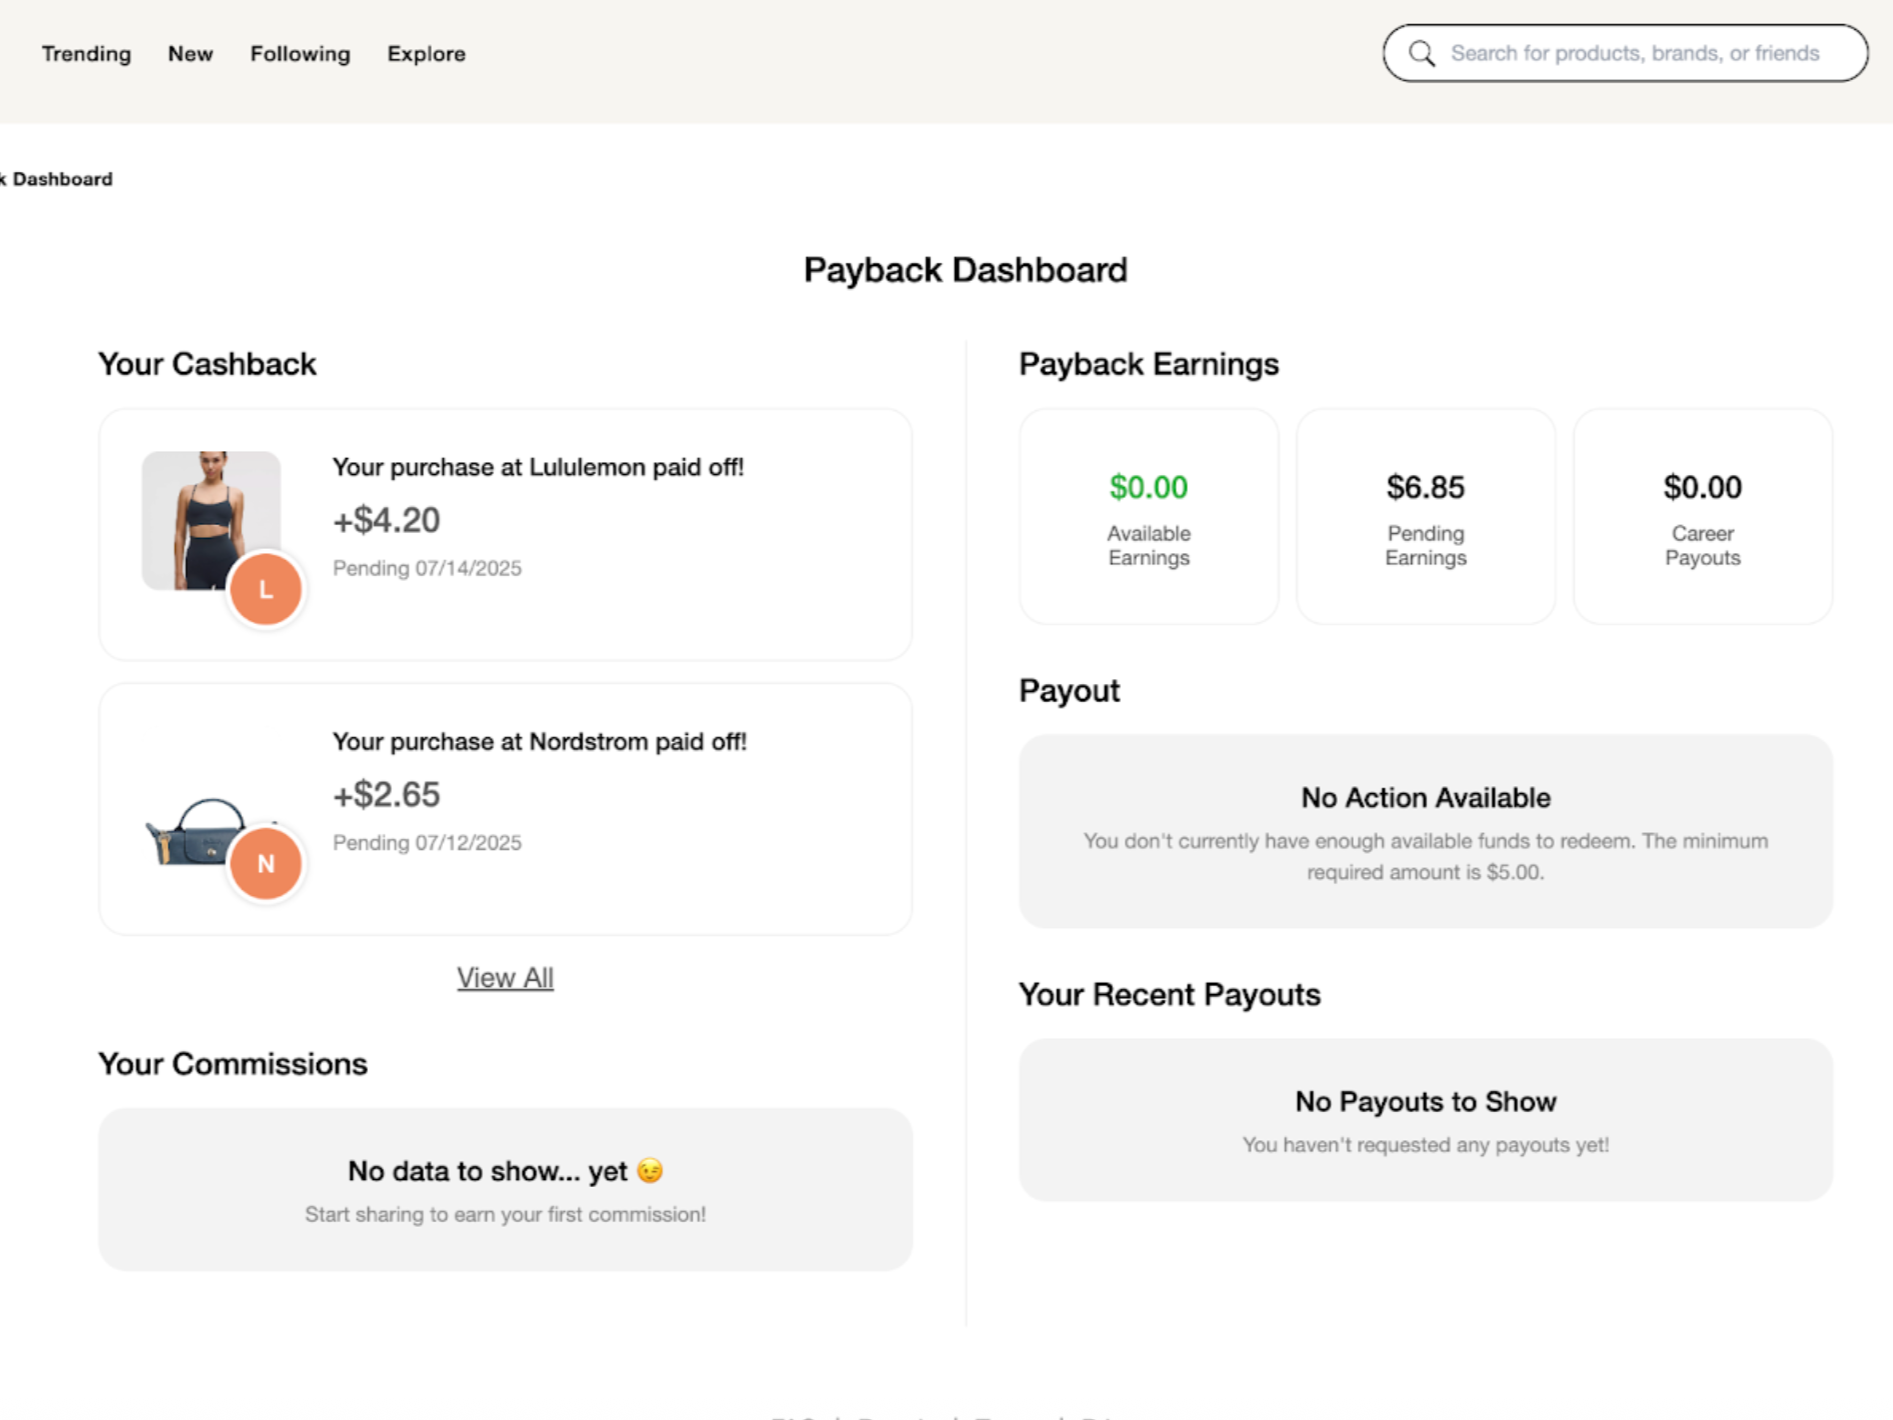This screenshot has height=1420, width=1893.
Task: Select the Pending Earnings card
Action: click(1425, 516)
